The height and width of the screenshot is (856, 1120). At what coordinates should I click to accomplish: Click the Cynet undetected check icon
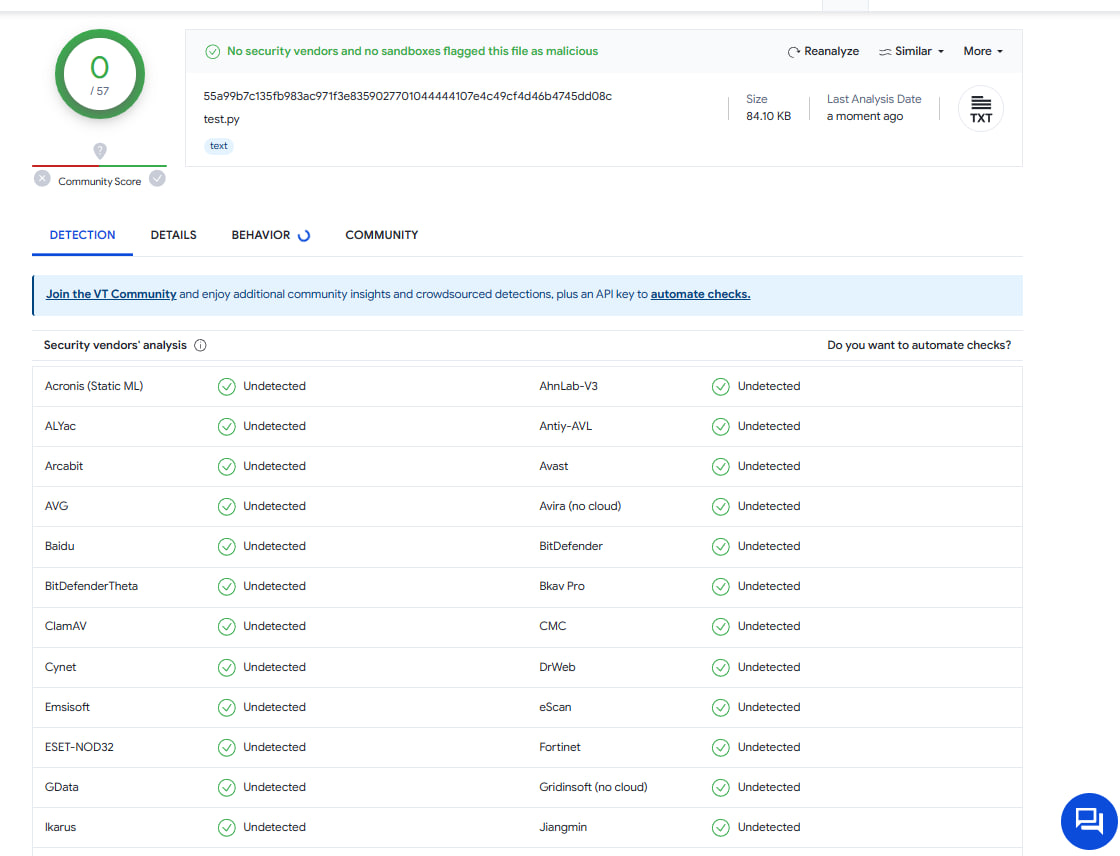(x=226, y=667)
